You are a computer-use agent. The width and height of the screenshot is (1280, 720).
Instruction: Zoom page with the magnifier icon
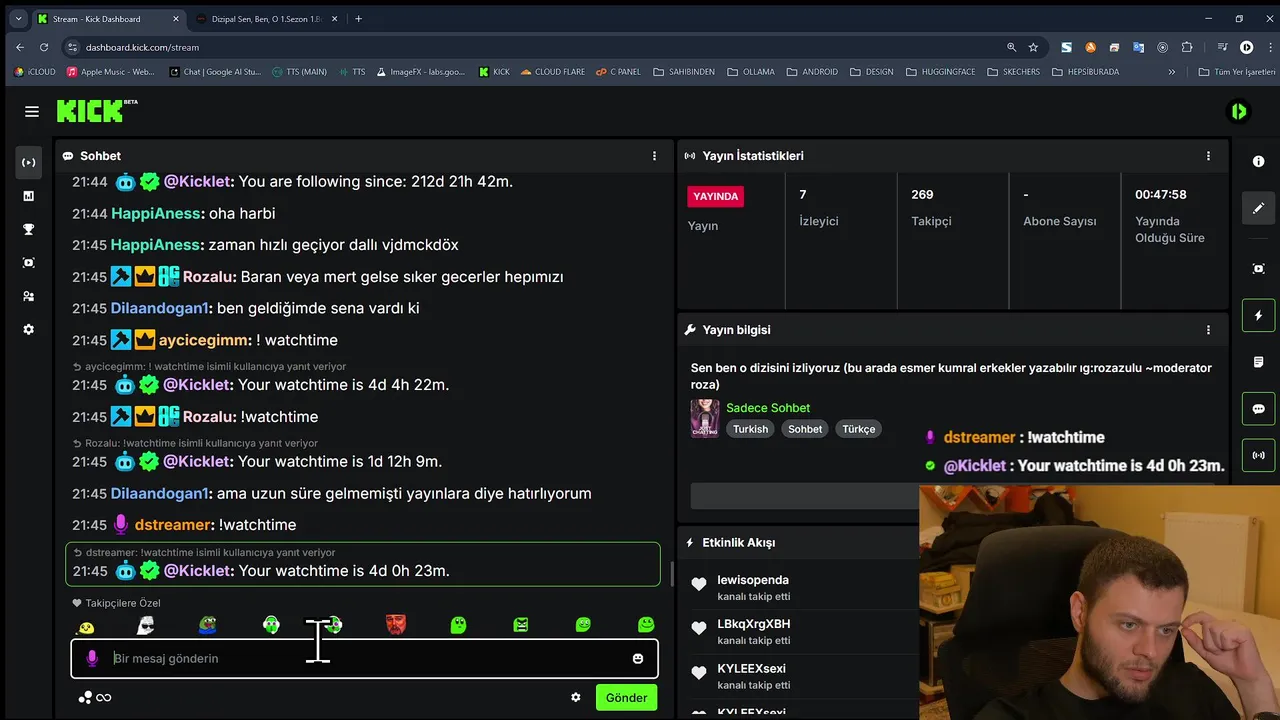[x=1011, y=47]
